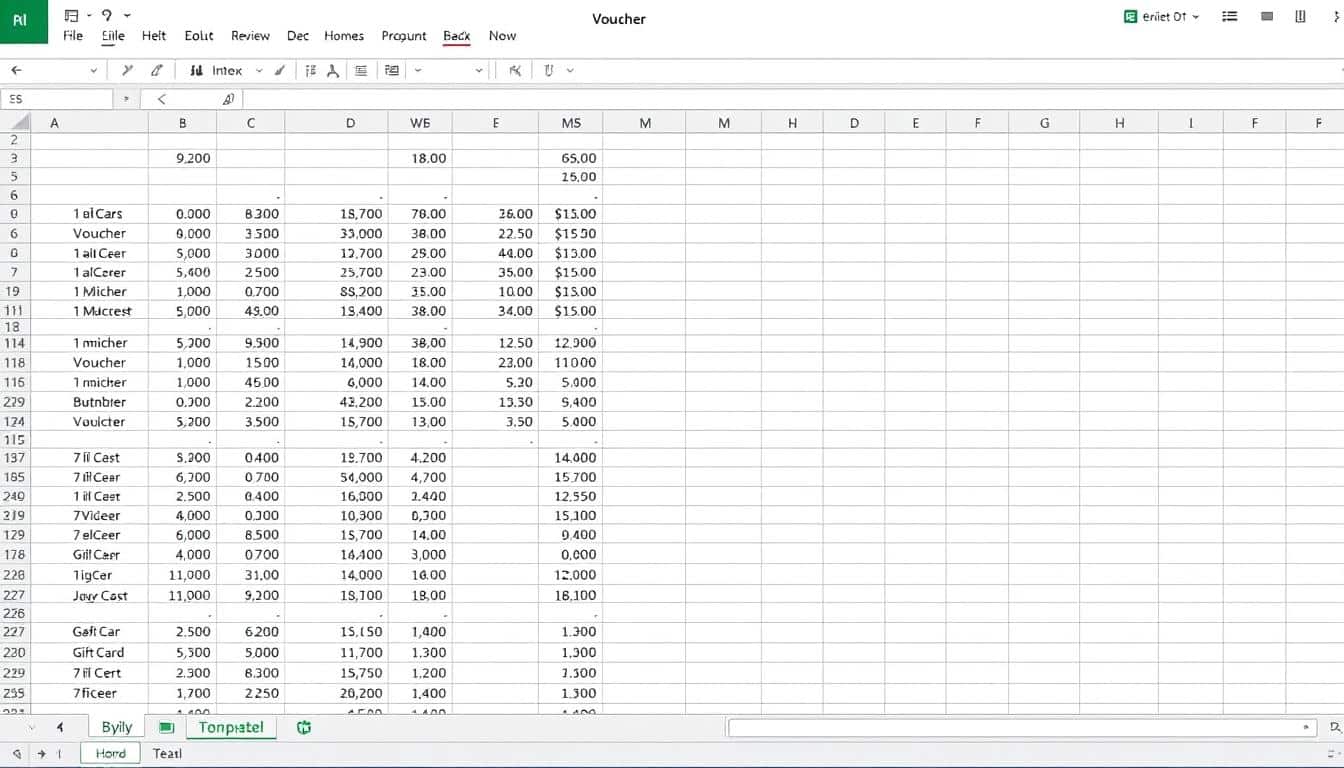Click the back arrow in the toolbar

coord(16,70)
